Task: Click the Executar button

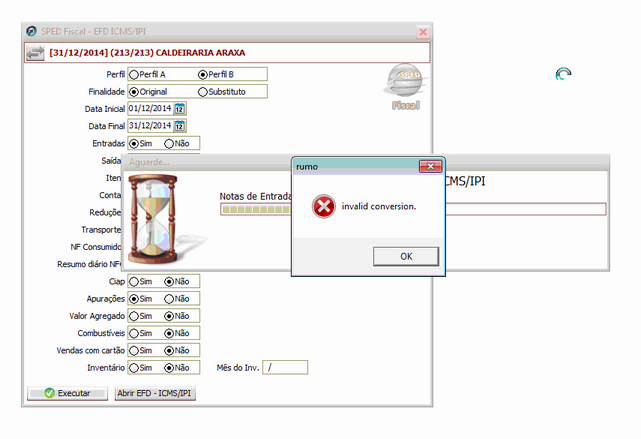Action: point(67,393)
